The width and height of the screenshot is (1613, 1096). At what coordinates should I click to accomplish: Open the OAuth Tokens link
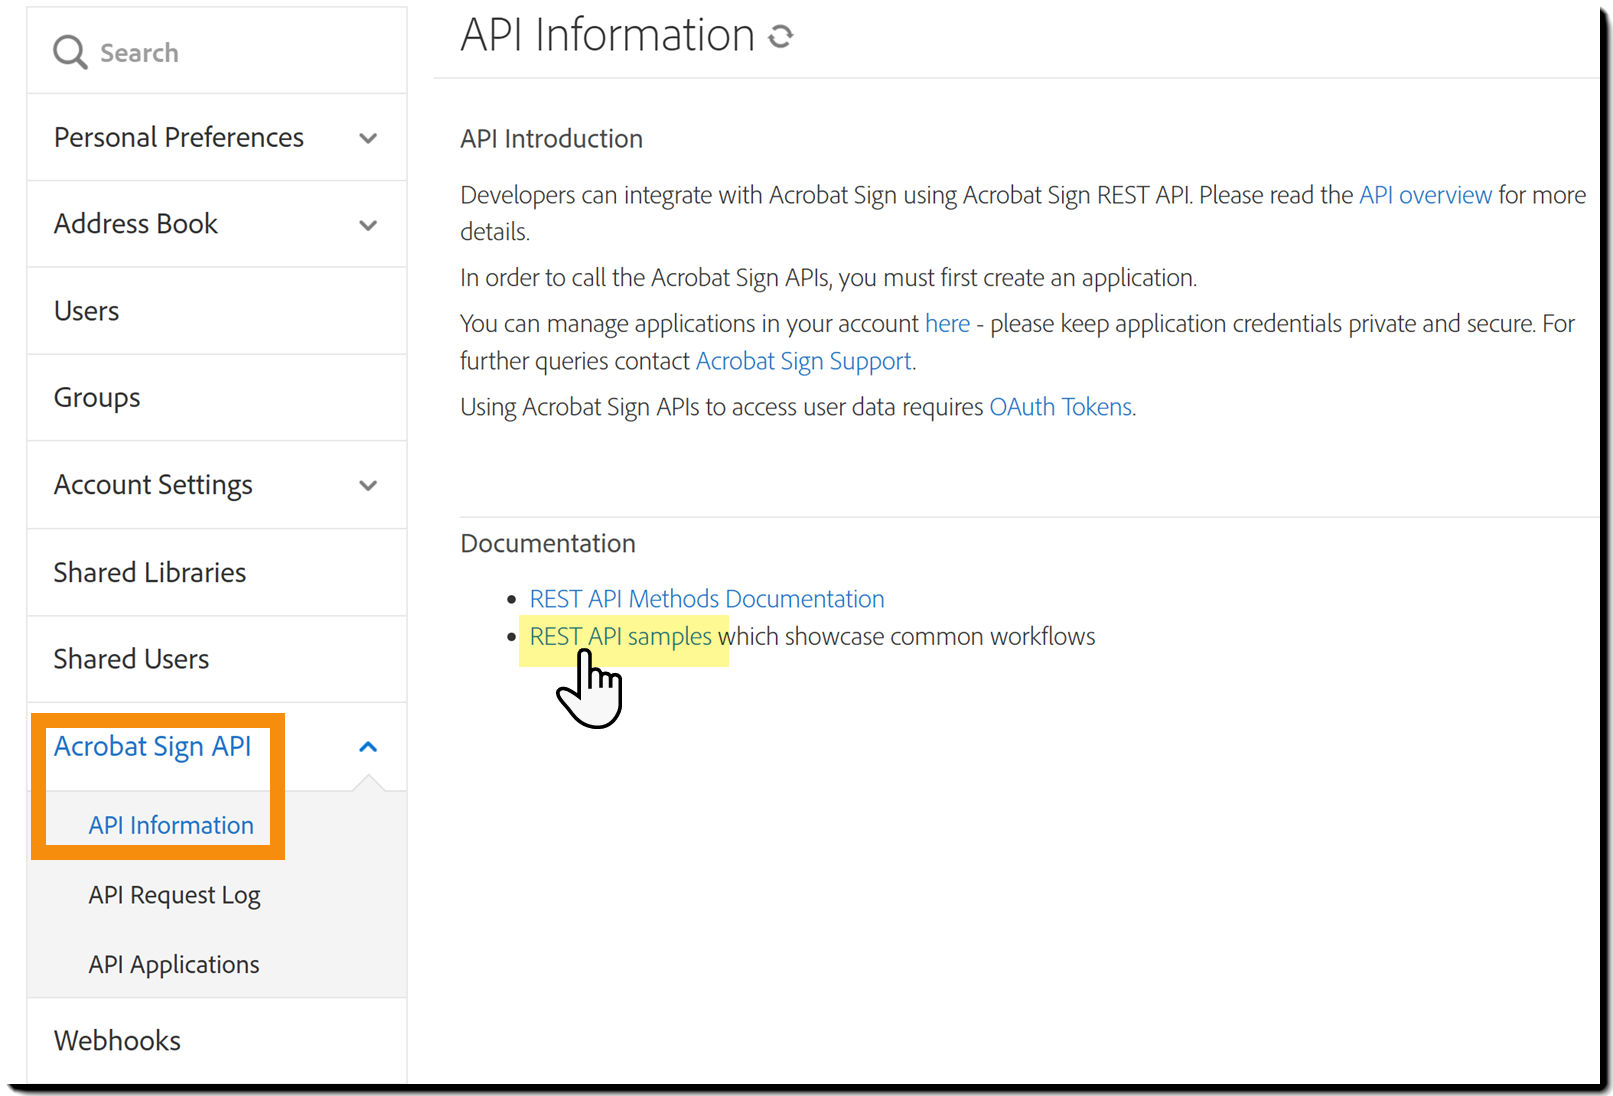click(1060, 407)
